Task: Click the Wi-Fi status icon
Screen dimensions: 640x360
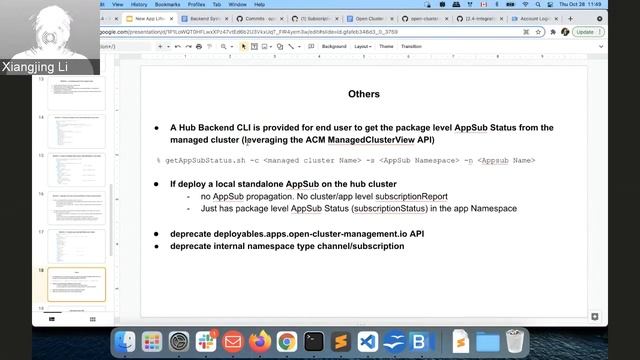Action: (x=525, y=4)
